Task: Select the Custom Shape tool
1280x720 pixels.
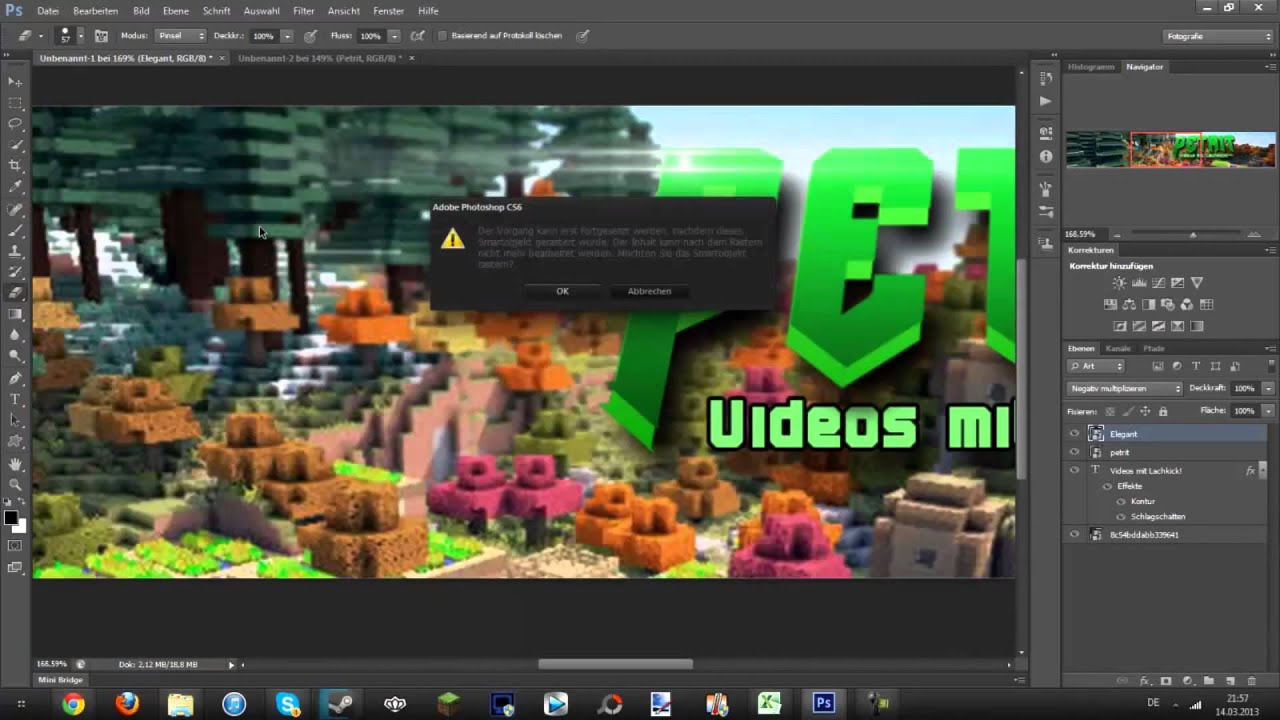Action: [15, 443]
